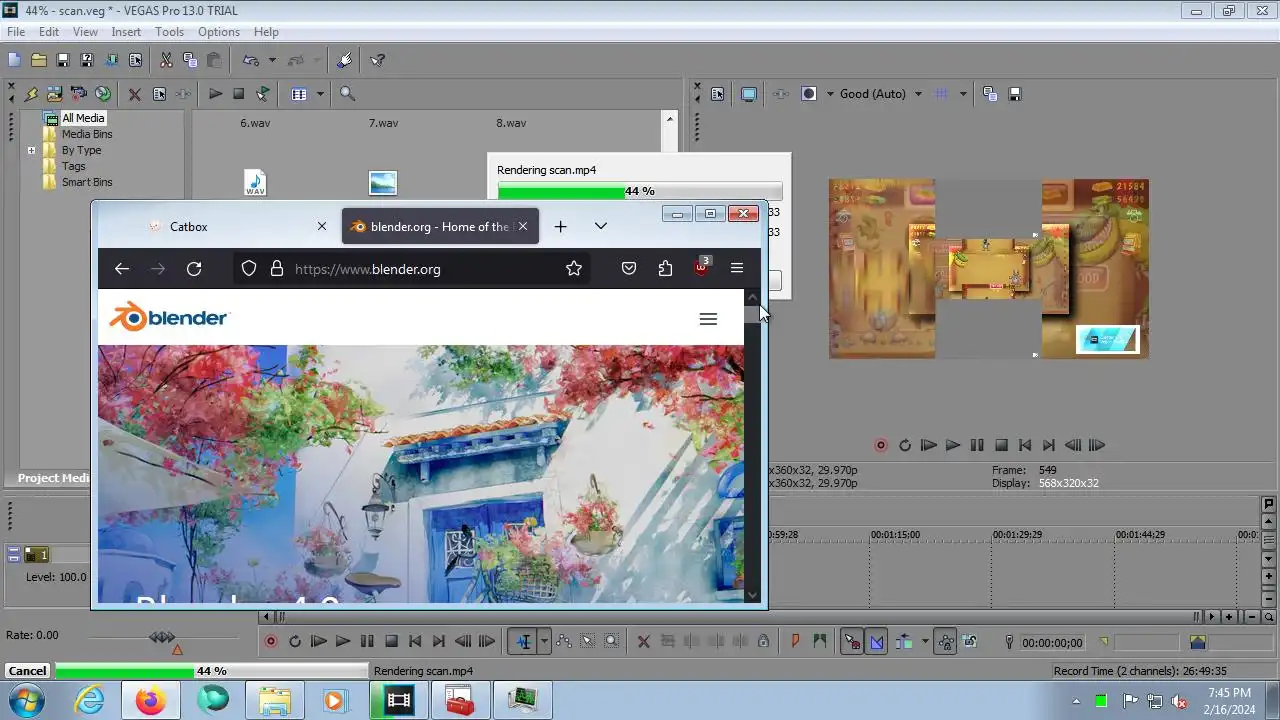Click red X remove media icon
Image resolution: width=1280 pixels, height=720 pixels.
tap(135, 94)
